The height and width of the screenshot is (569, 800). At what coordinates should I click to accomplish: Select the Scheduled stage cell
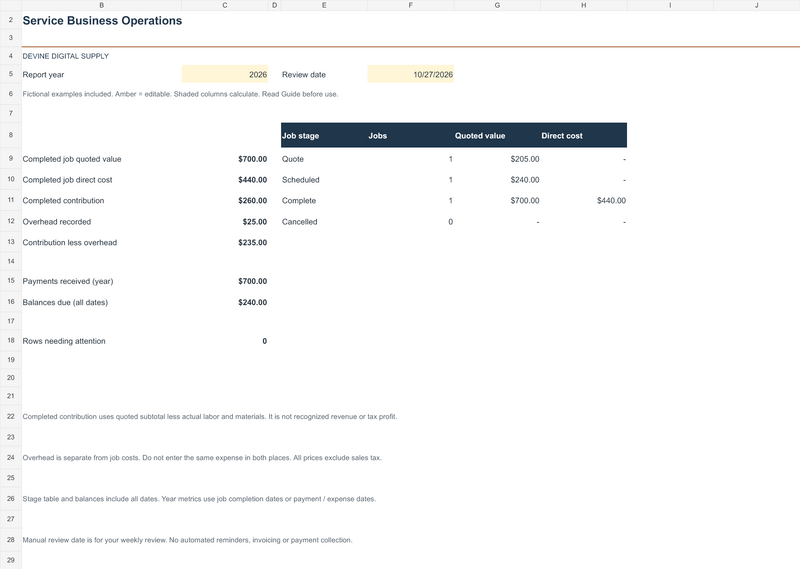coord(324,180)
